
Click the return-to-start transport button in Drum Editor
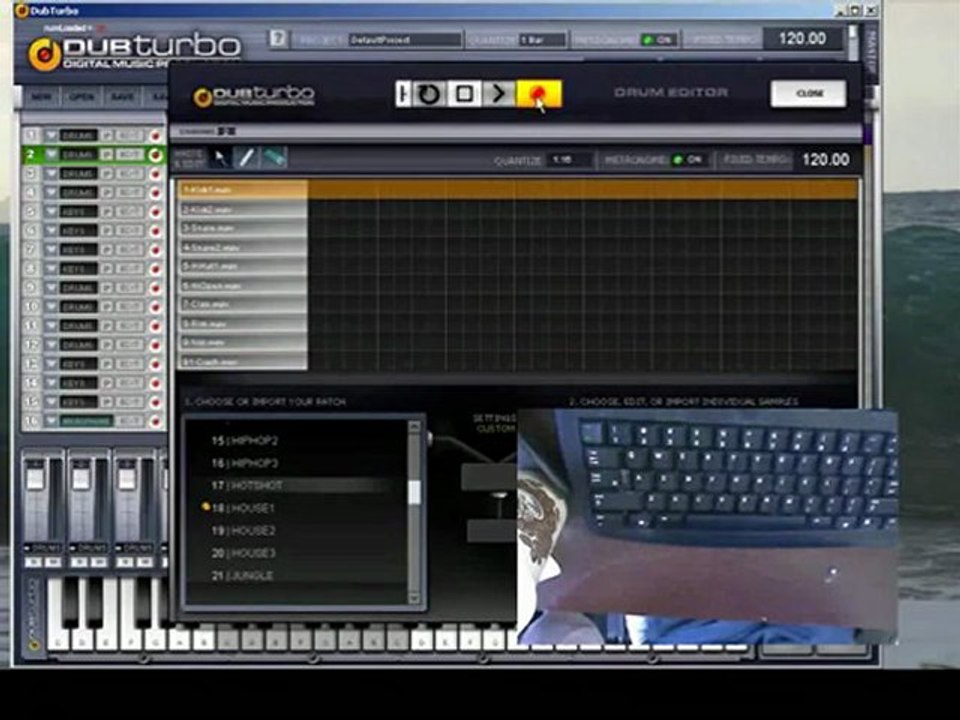(x=402, y=94)
